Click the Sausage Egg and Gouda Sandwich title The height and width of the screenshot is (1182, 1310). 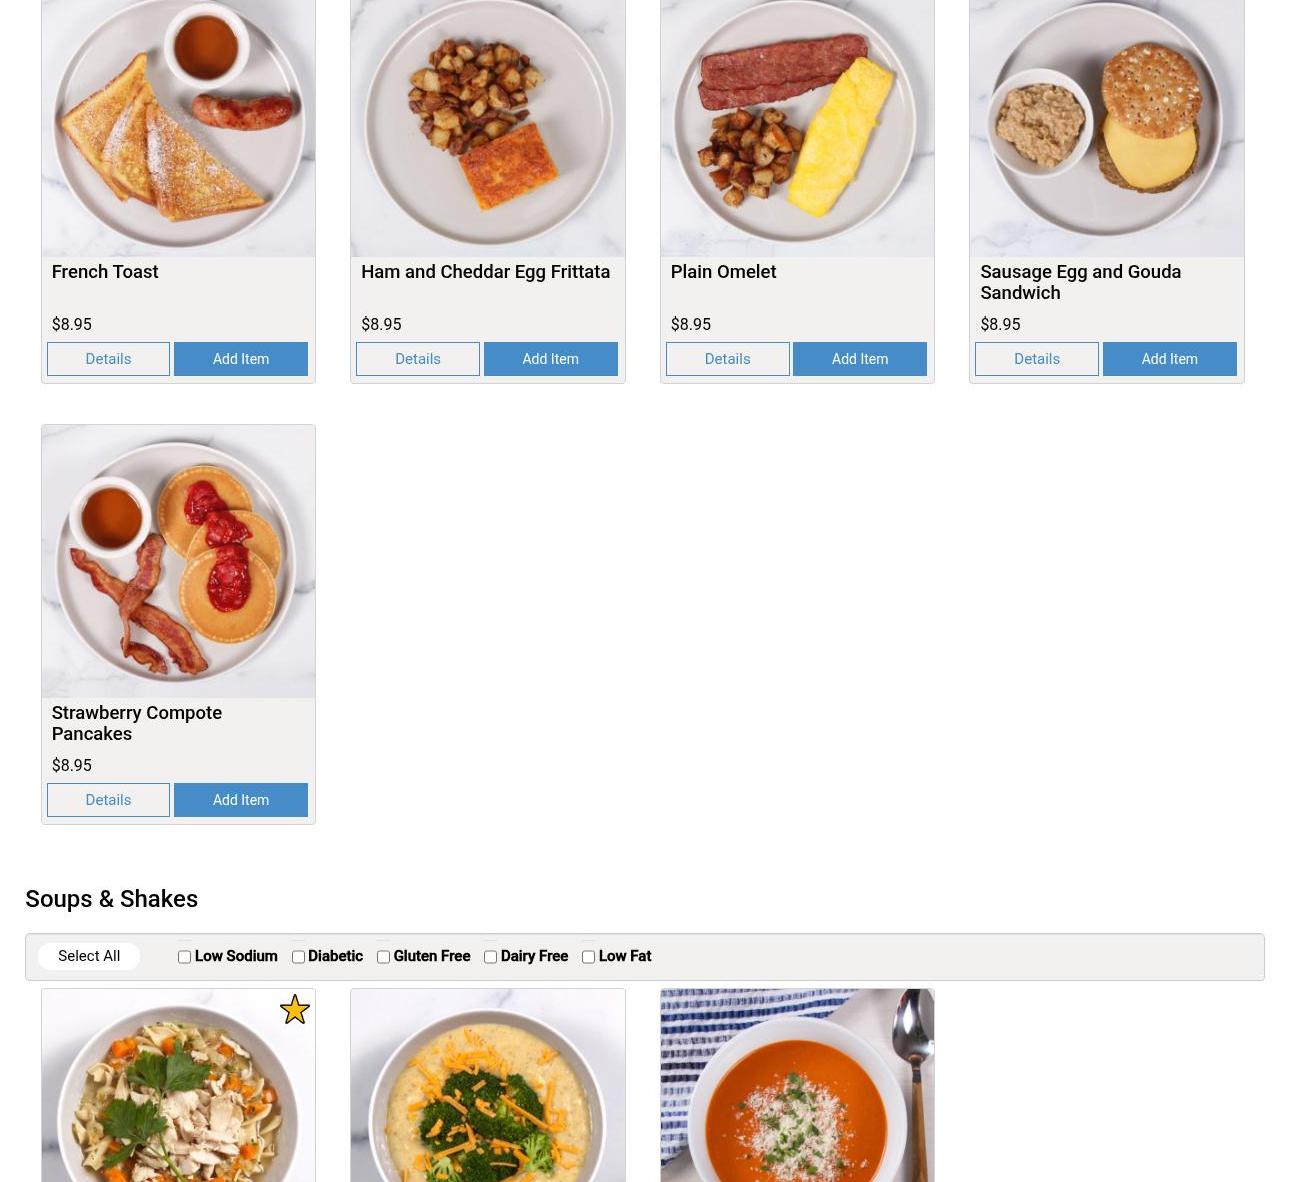pyautogui.click(x=1080, y=282)
